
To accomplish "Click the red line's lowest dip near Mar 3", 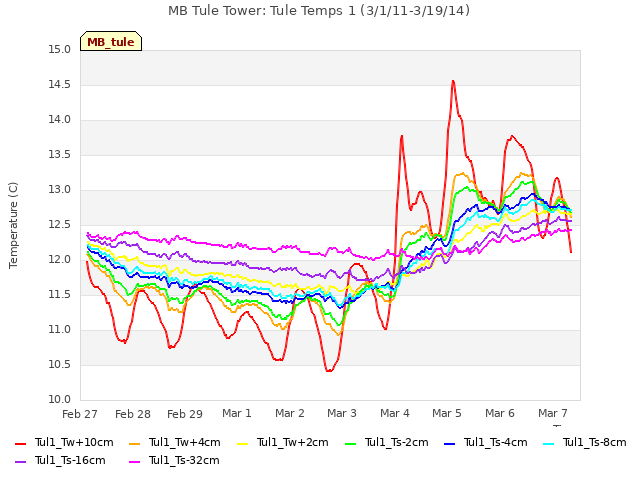I will tap(329, 371).
